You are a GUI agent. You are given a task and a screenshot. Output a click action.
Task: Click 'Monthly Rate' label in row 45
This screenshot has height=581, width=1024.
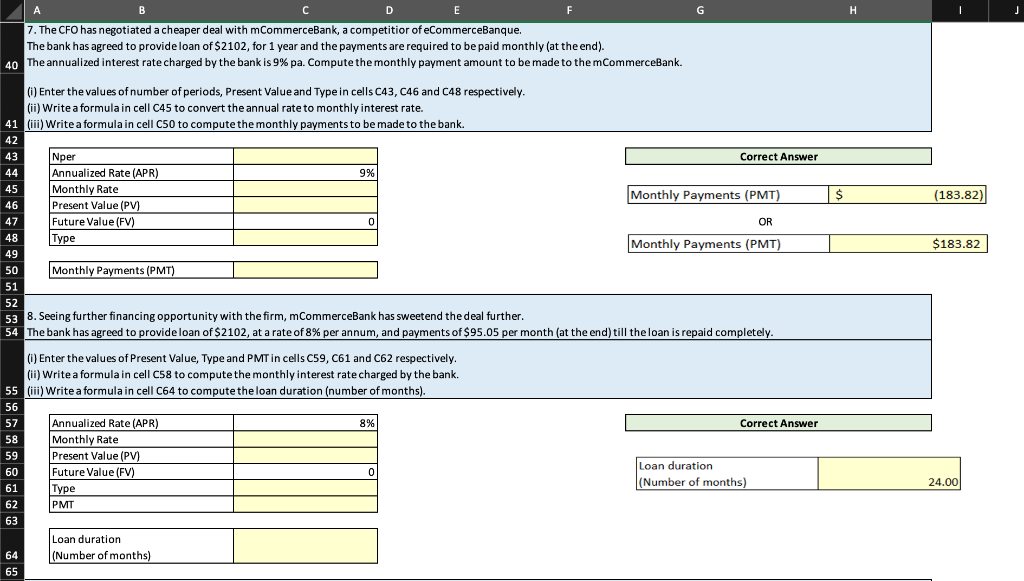[141, 189]
